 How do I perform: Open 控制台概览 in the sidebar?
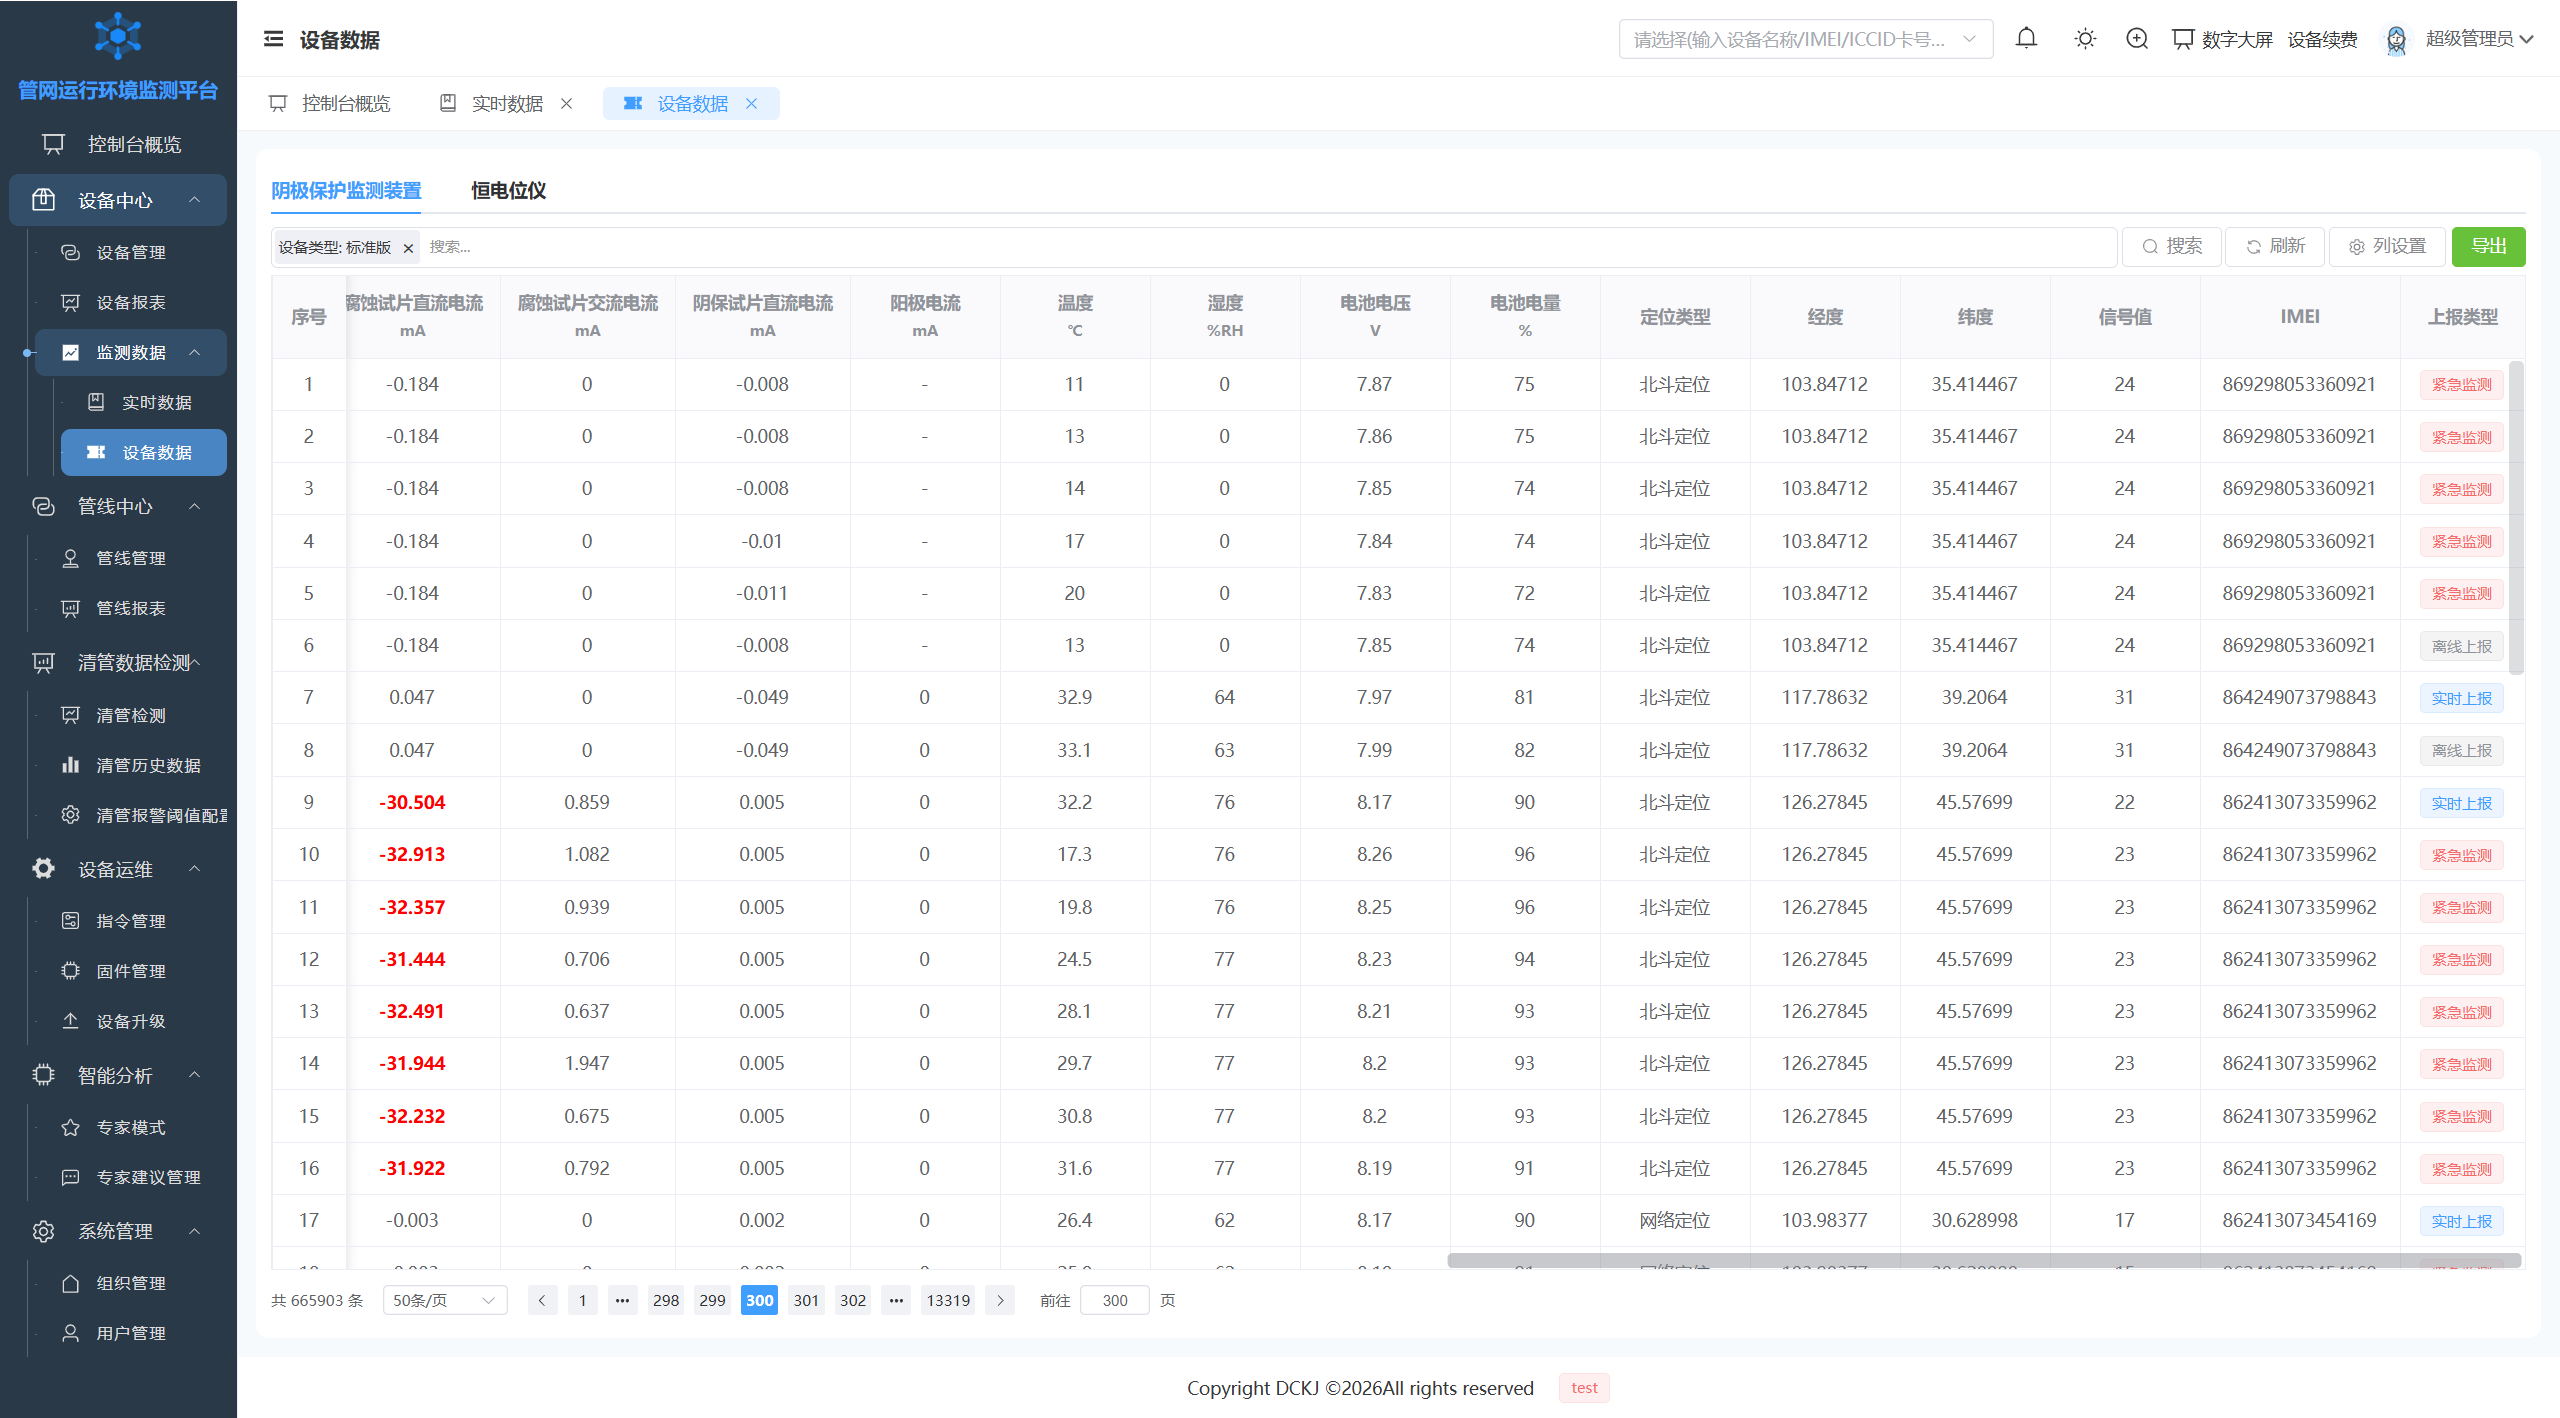click(x=118, y=144)
